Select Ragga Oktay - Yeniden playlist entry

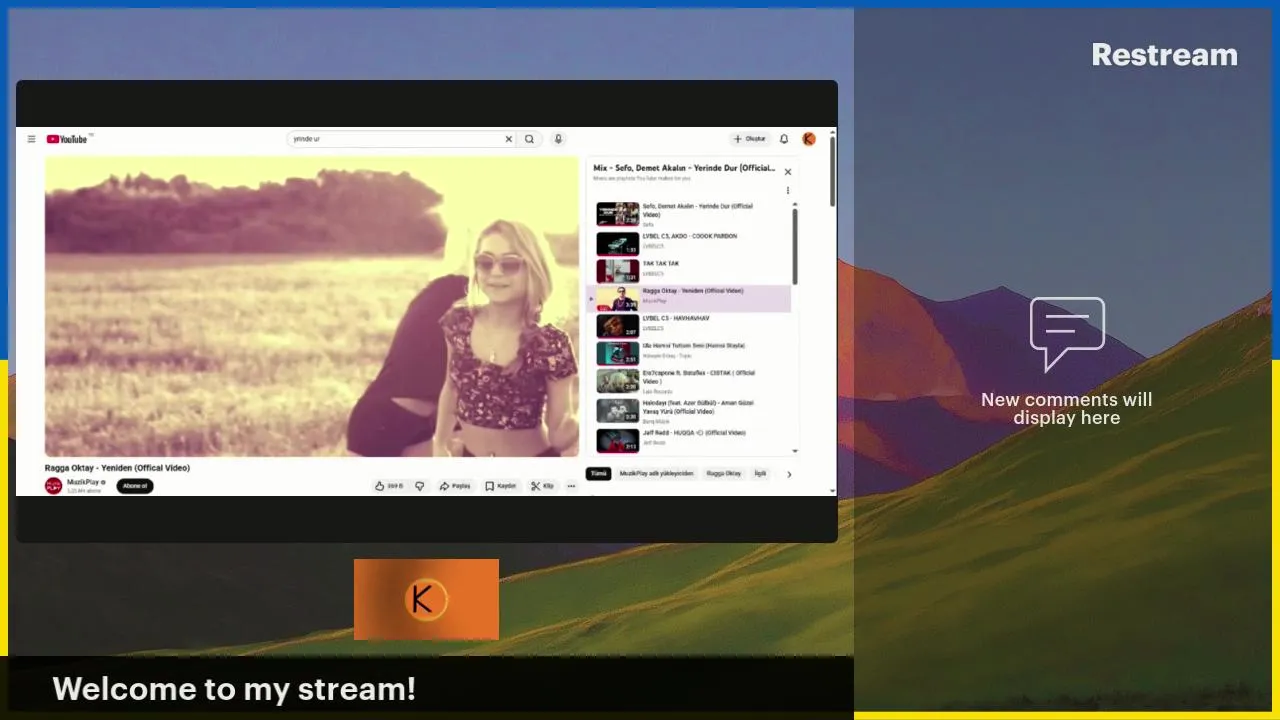click(690, 298)
